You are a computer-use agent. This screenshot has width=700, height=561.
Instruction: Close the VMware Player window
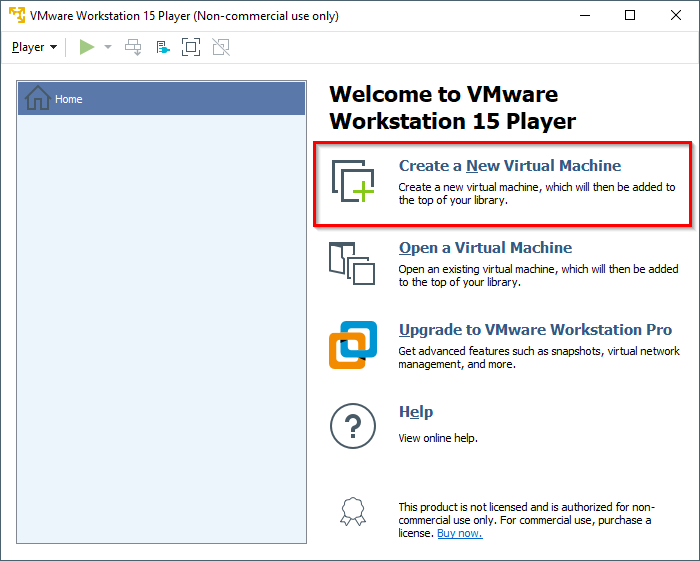[x=676, y=15]
